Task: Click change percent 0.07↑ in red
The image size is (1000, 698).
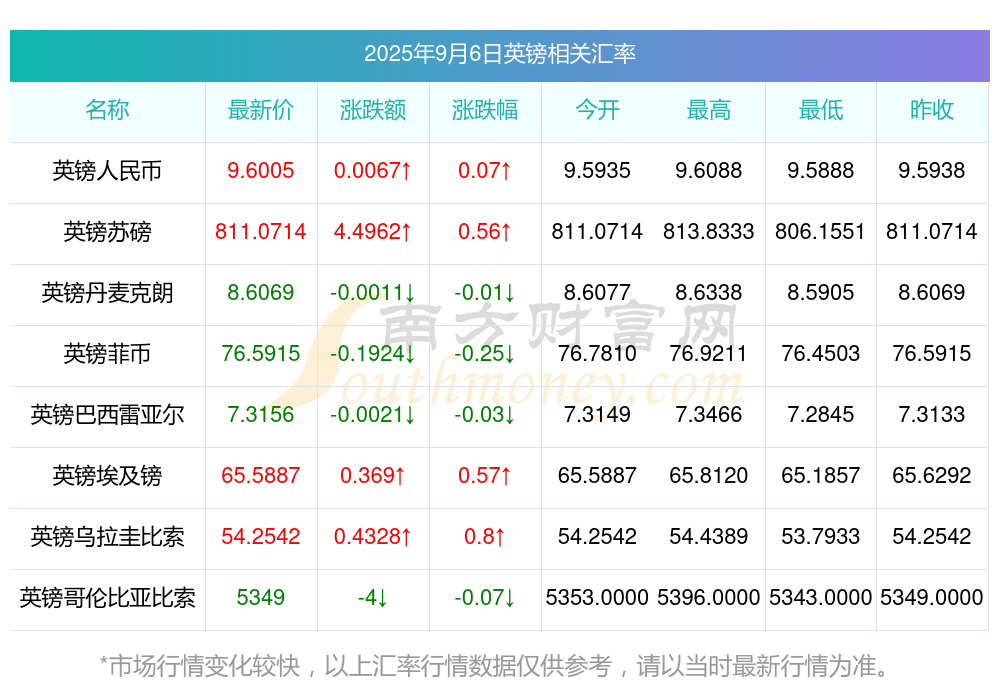Action: (485, 171)
